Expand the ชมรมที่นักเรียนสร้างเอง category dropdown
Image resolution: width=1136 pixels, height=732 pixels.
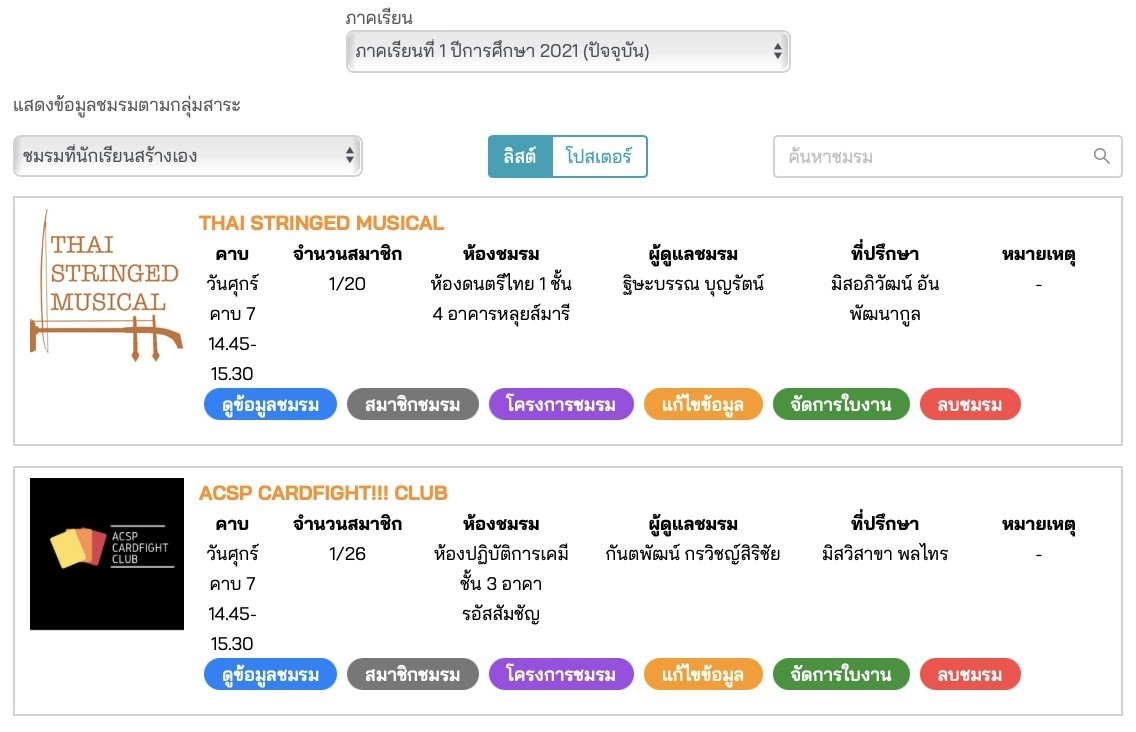tap(188, 156)
